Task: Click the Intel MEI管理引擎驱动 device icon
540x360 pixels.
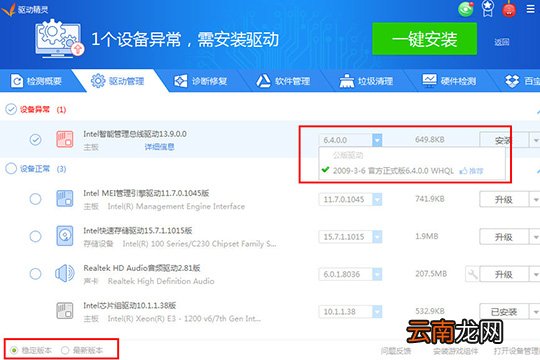Action: 65,199
